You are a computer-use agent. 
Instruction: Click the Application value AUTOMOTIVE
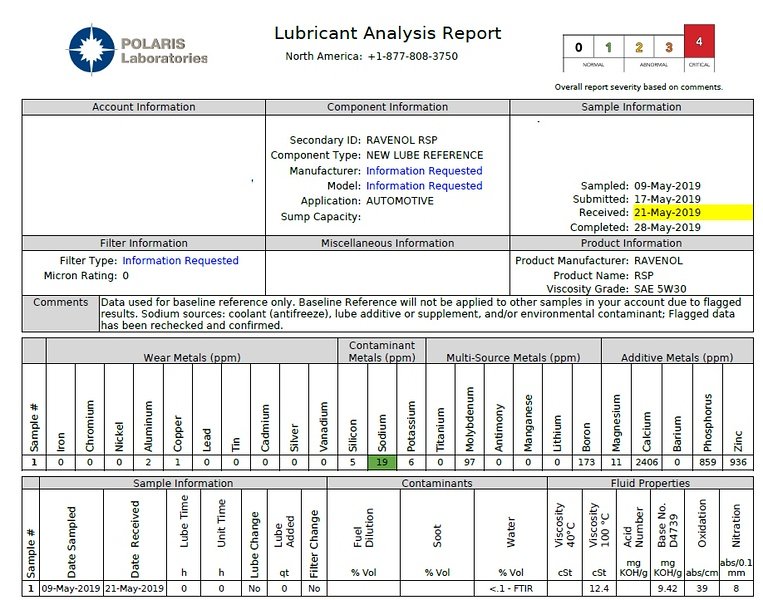coord(400,201)
